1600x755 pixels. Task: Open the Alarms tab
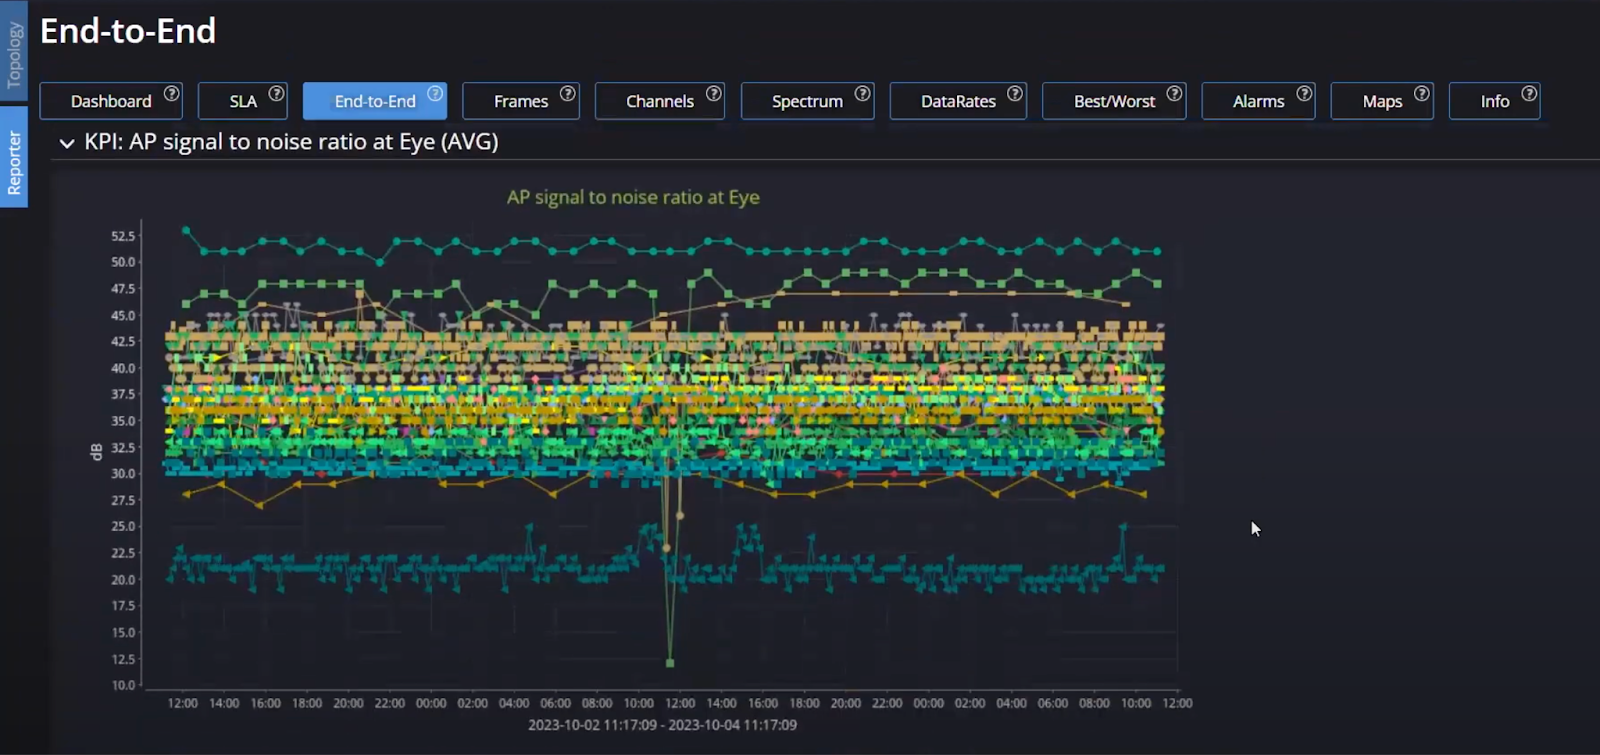coord(1257,102)
